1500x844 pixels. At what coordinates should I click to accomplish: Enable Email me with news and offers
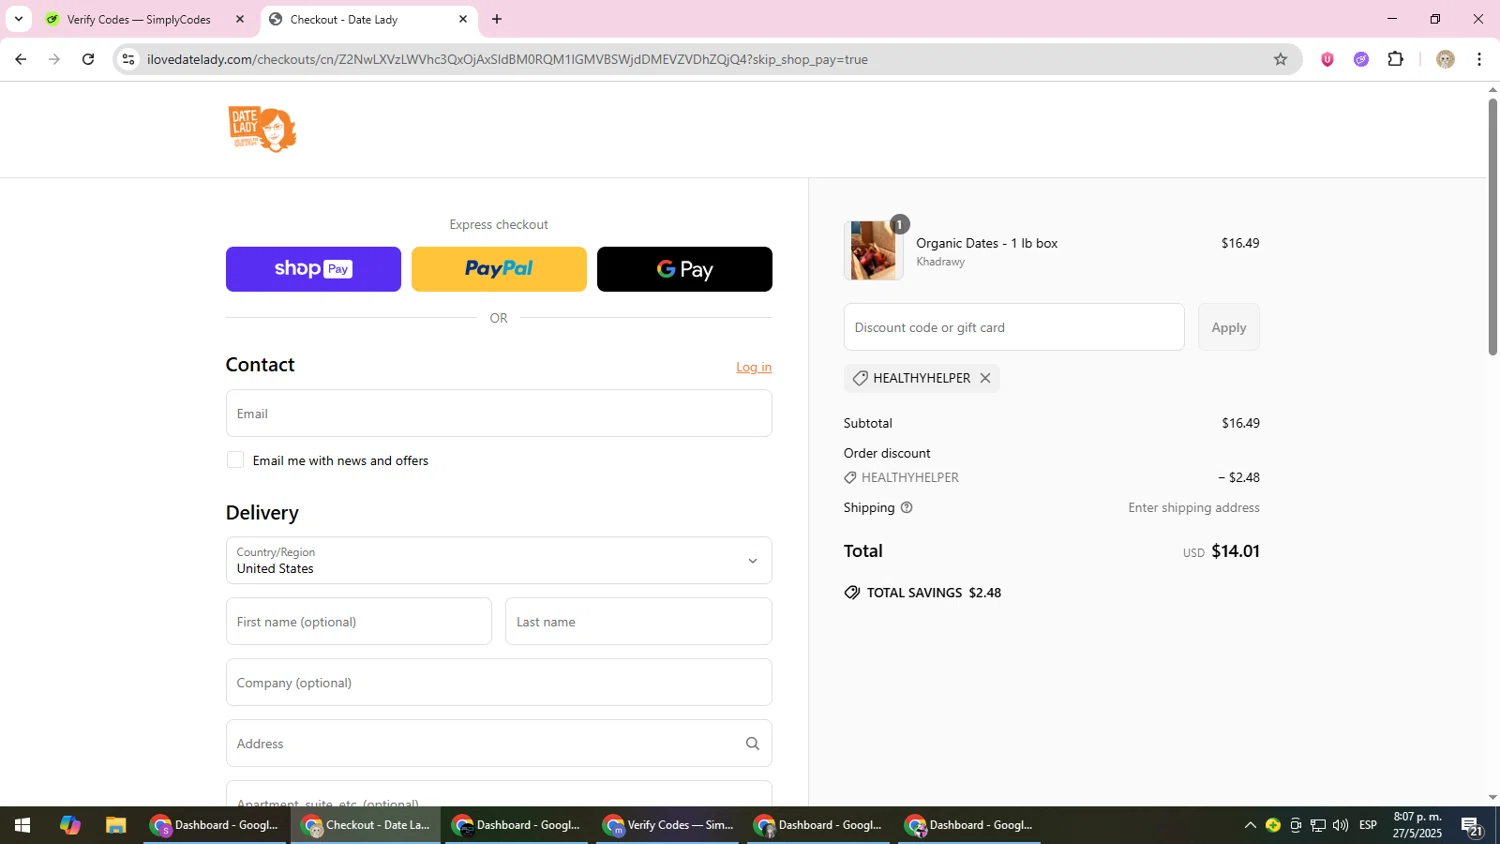click(x=235, y=460)
